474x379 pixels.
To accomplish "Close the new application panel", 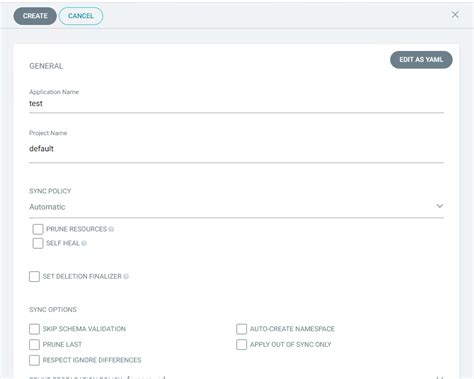I will pyautogui.click(x=455, y=15).
